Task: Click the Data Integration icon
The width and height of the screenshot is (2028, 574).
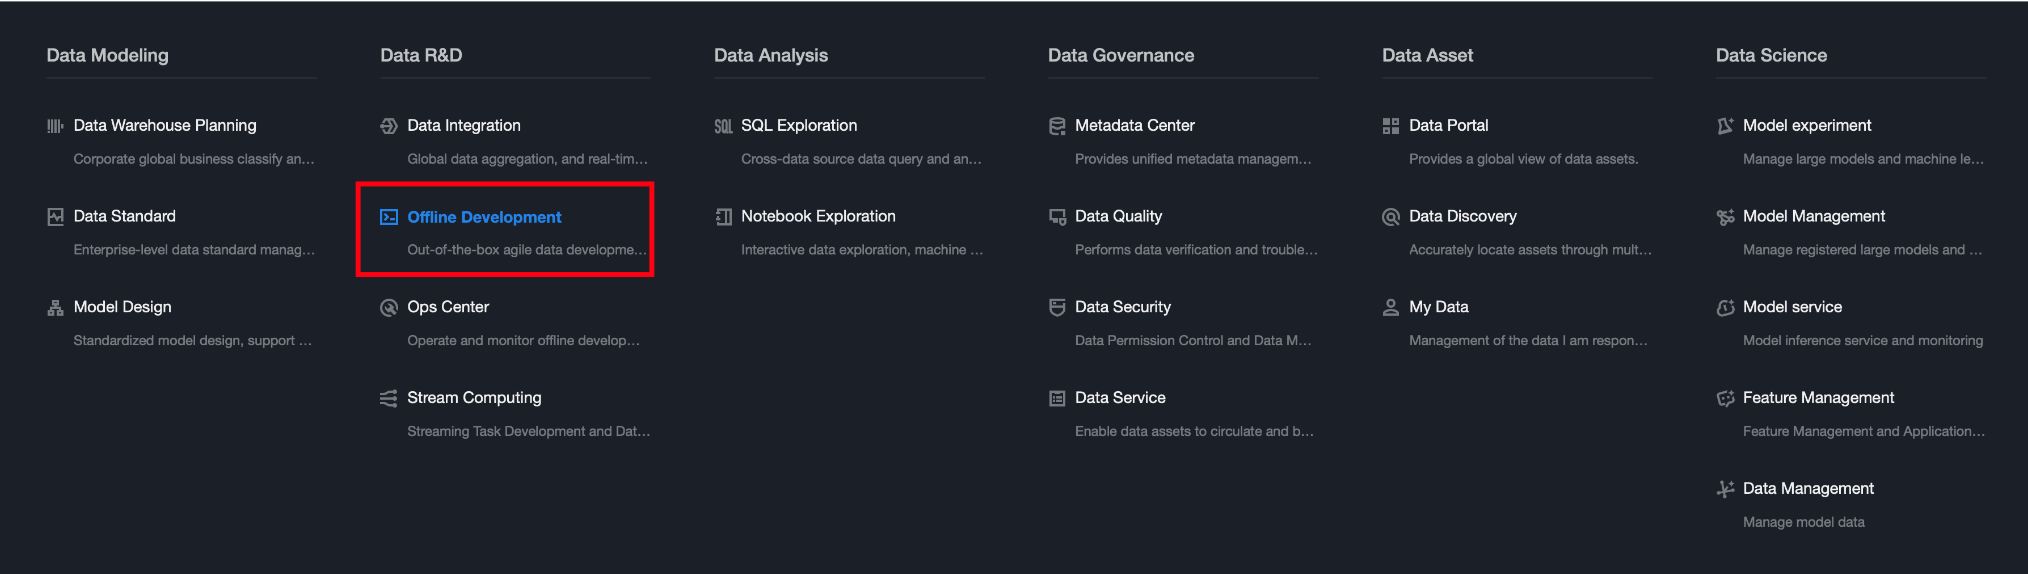Action: 389,126
